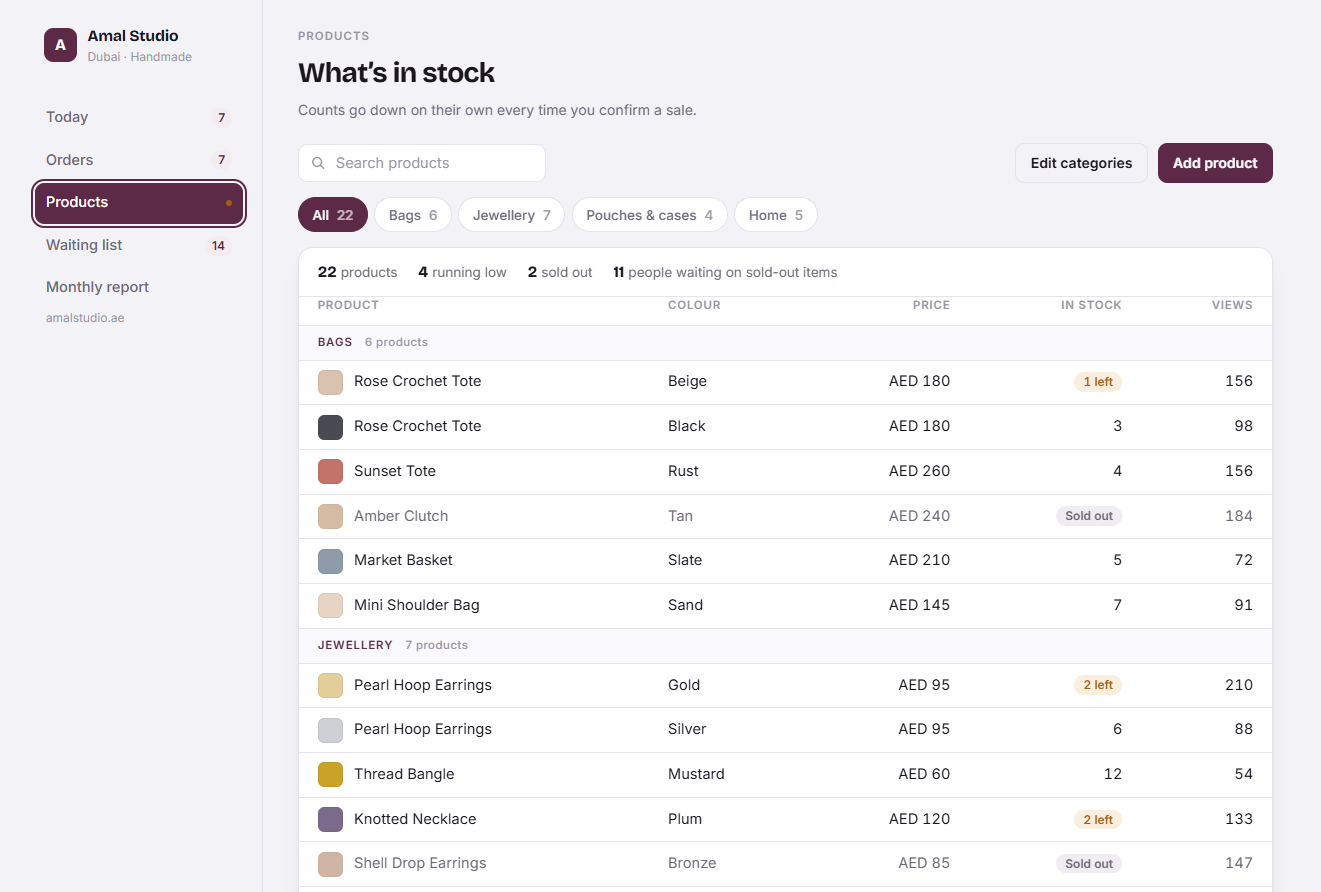1321x892 pixels.
Task: Click the Mini Shoulder Bag sand swatch
Action: 330,605
